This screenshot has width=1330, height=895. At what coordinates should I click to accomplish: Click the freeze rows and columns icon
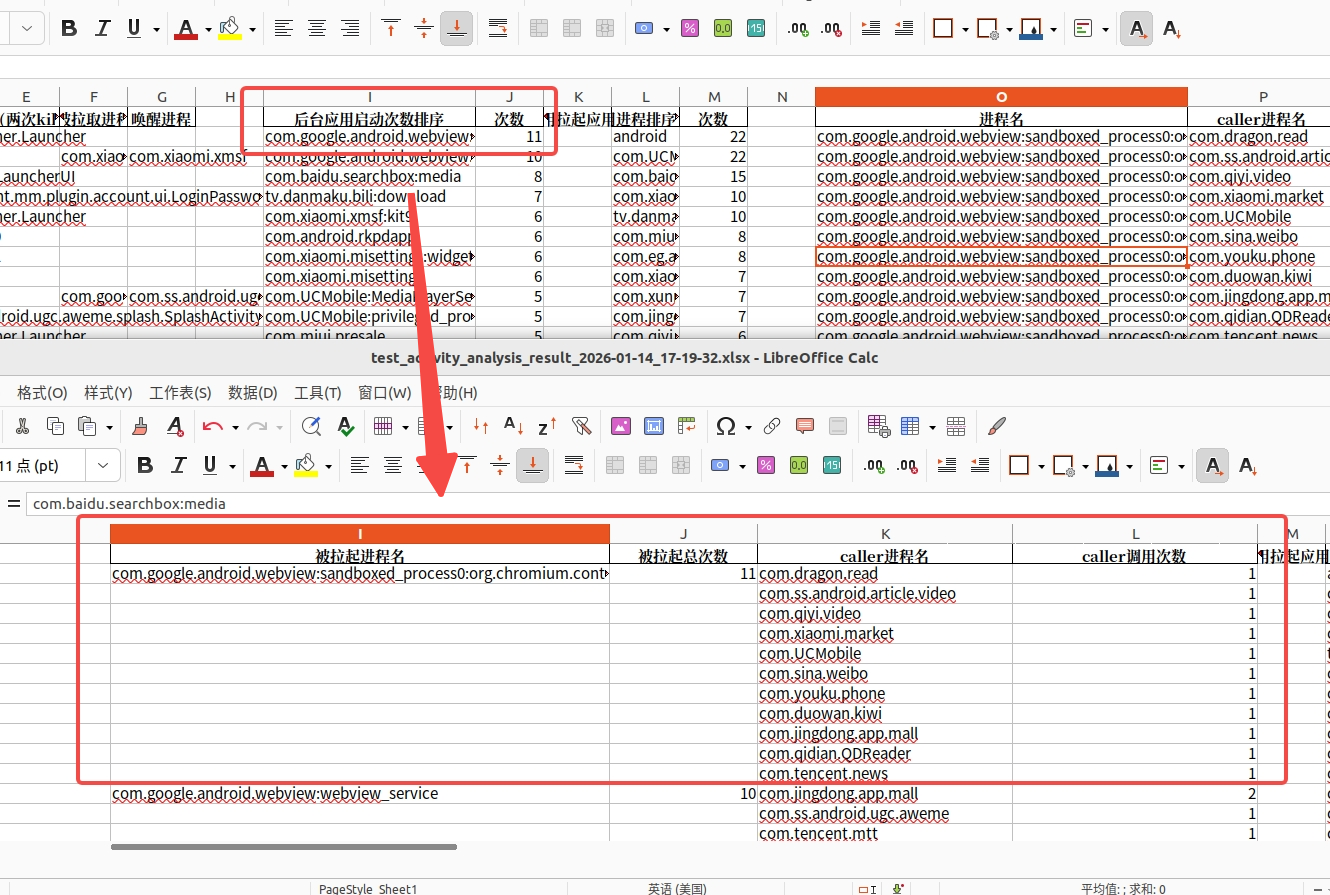(910, 427)
